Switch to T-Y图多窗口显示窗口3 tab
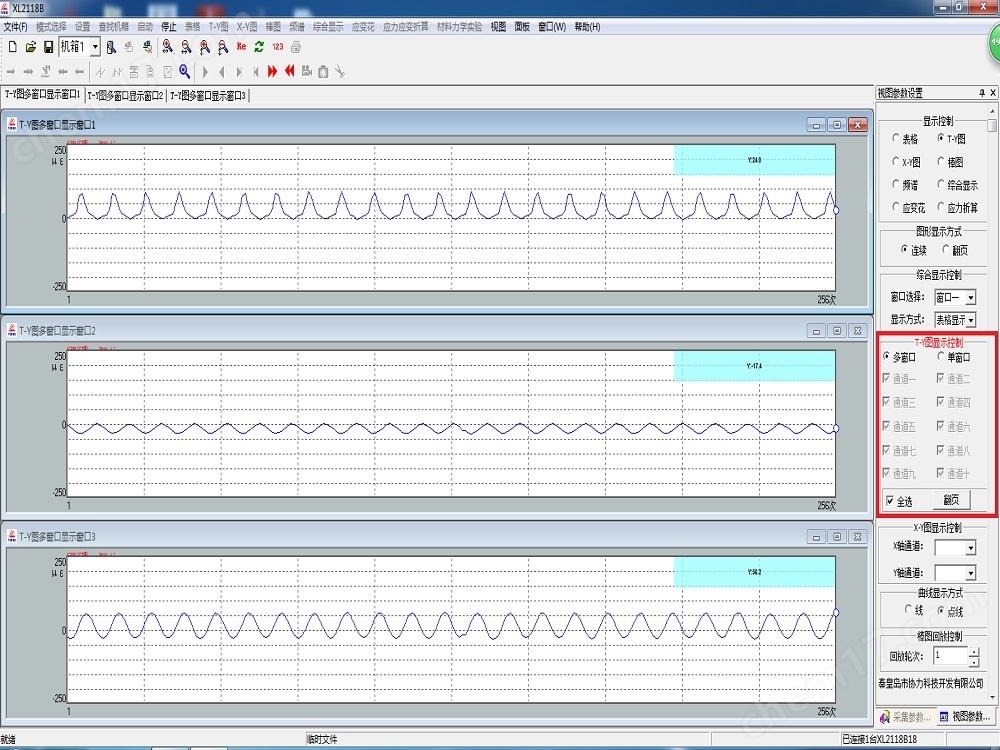 point(207,96)
